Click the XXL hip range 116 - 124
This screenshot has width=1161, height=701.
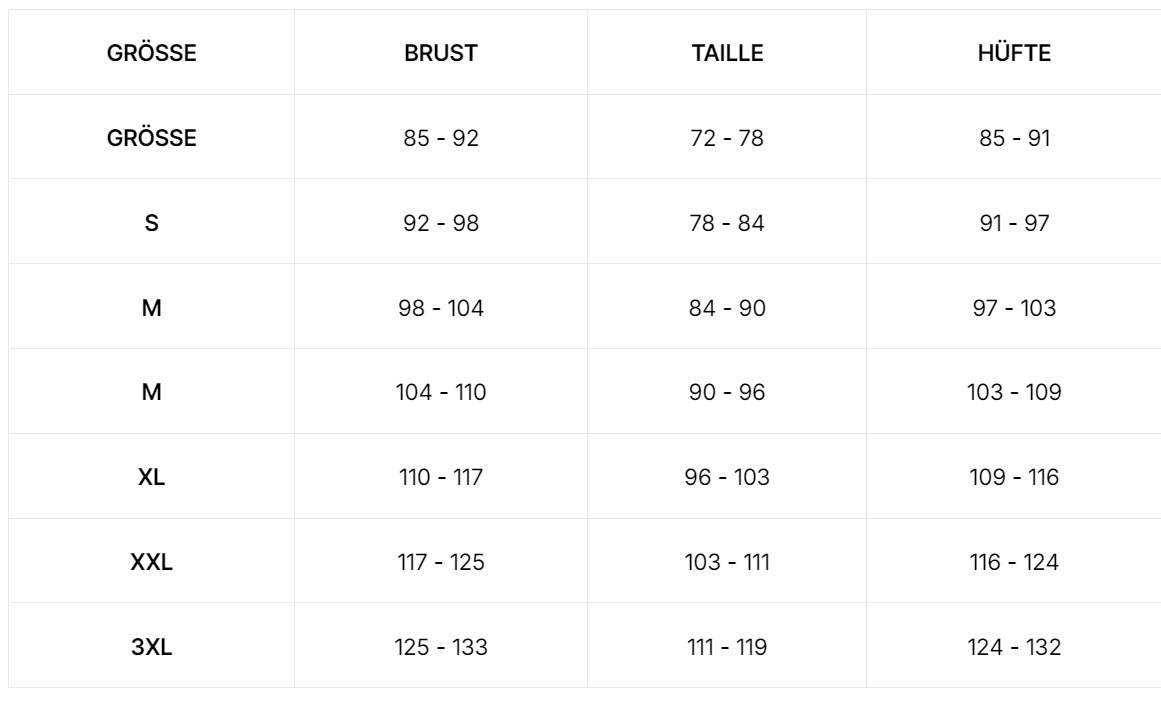pos(1014,563)
